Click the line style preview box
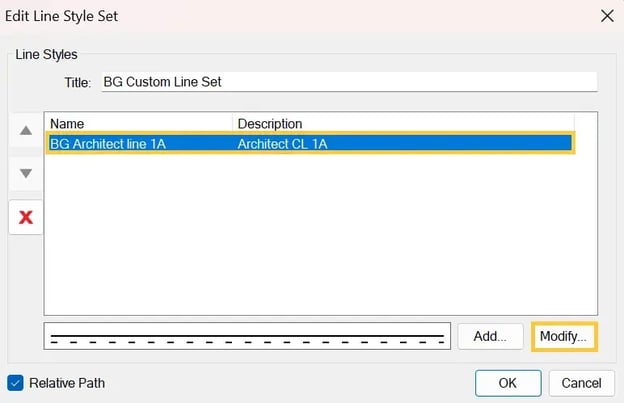Screen dimensions: 624x403 click(x=247, y=337)
